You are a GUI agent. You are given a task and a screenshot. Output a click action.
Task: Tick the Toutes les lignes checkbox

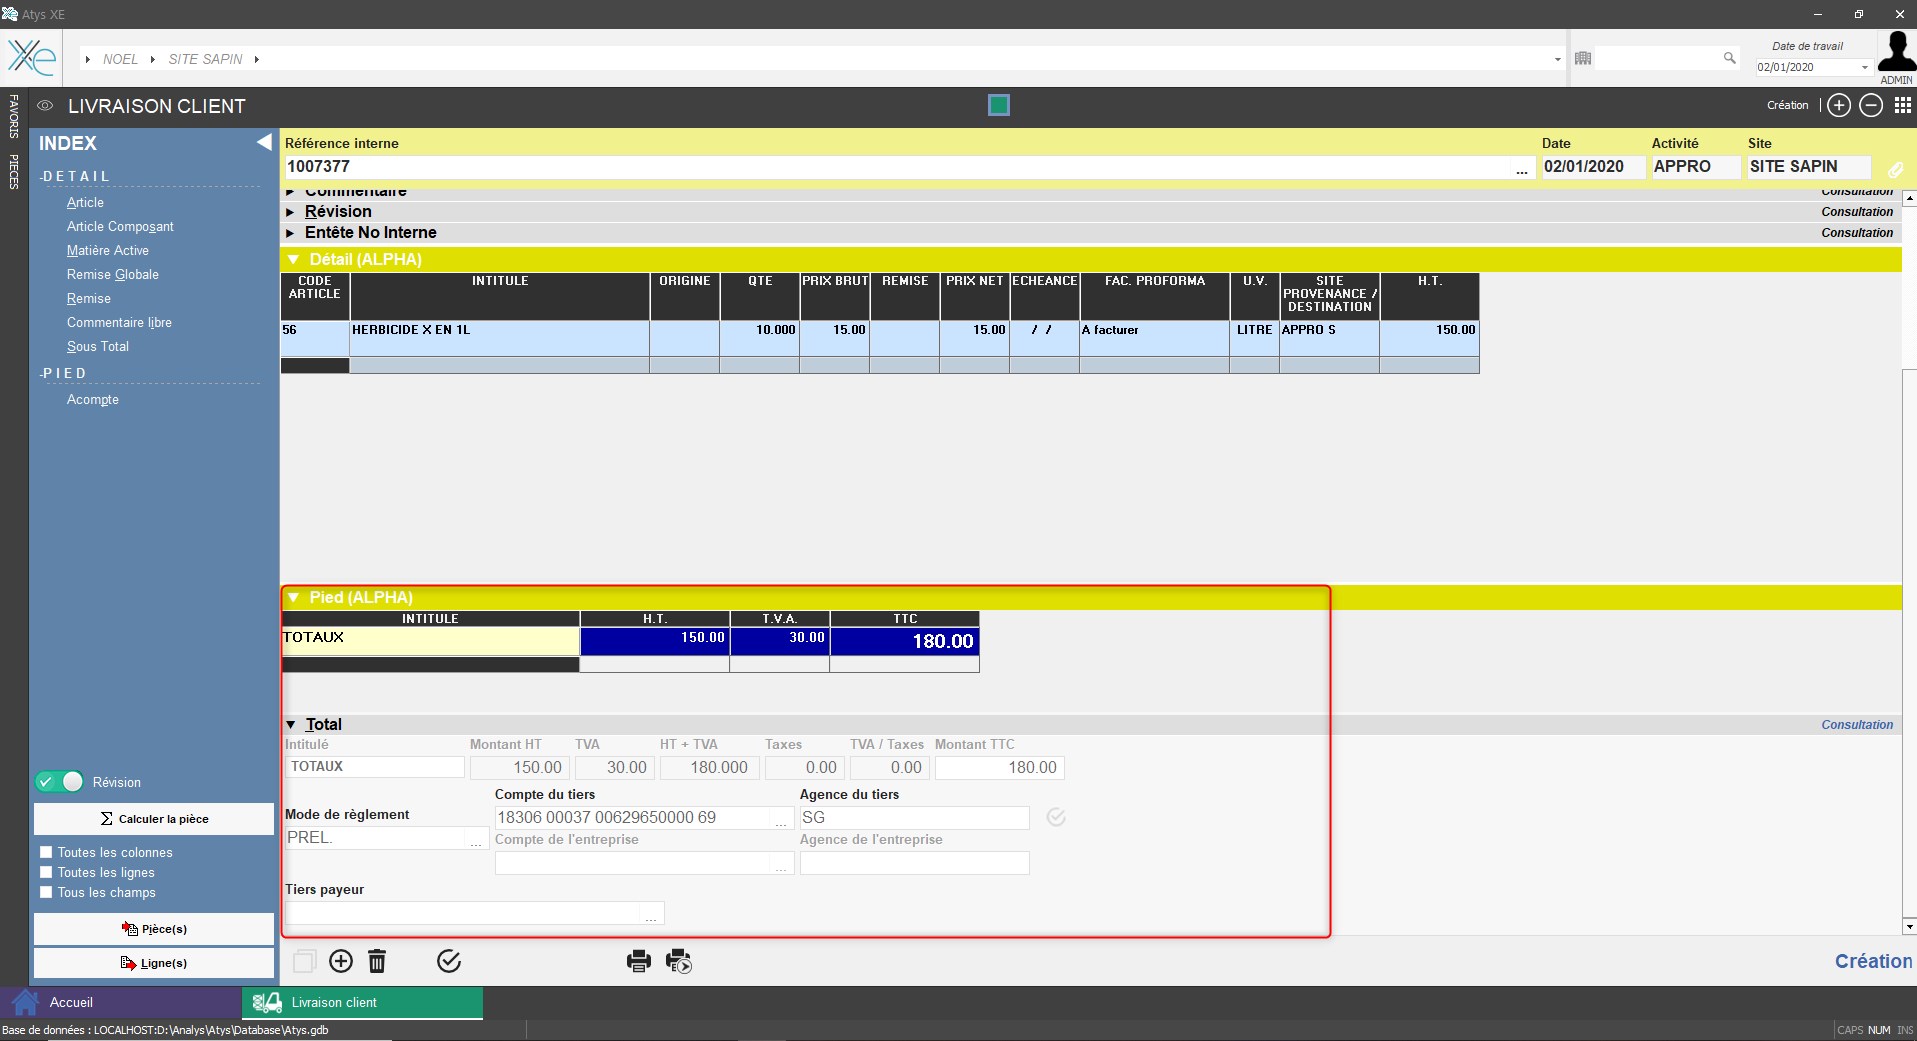[x=46, y=873]
